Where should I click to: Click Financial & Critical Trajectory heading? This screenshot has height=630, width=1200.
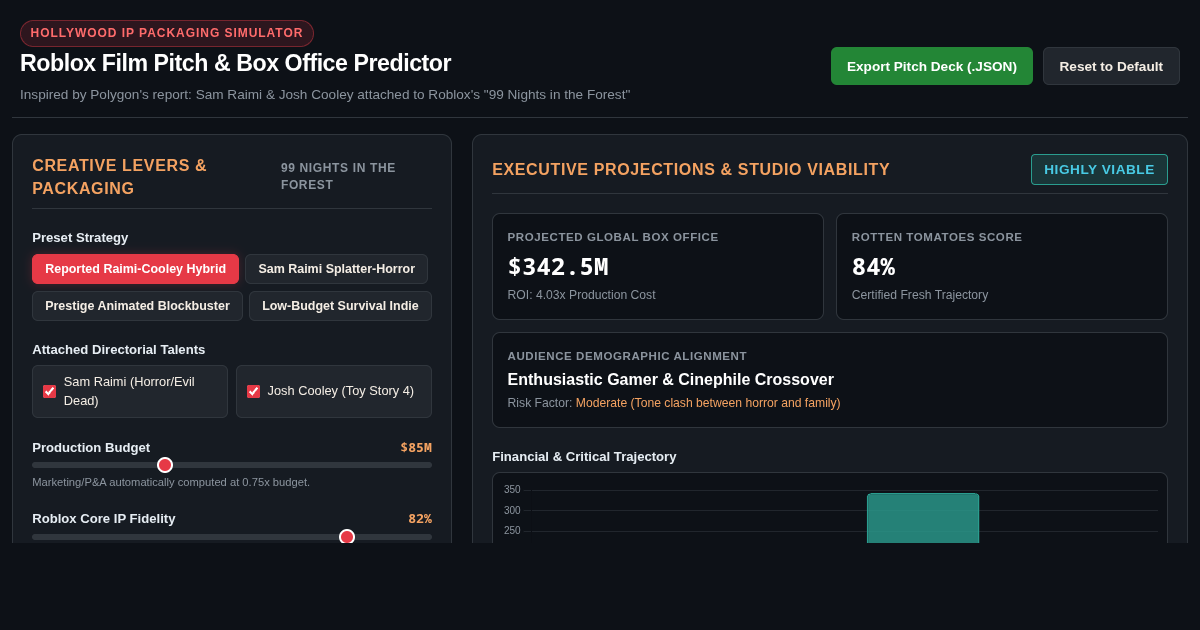coord(584,456)
